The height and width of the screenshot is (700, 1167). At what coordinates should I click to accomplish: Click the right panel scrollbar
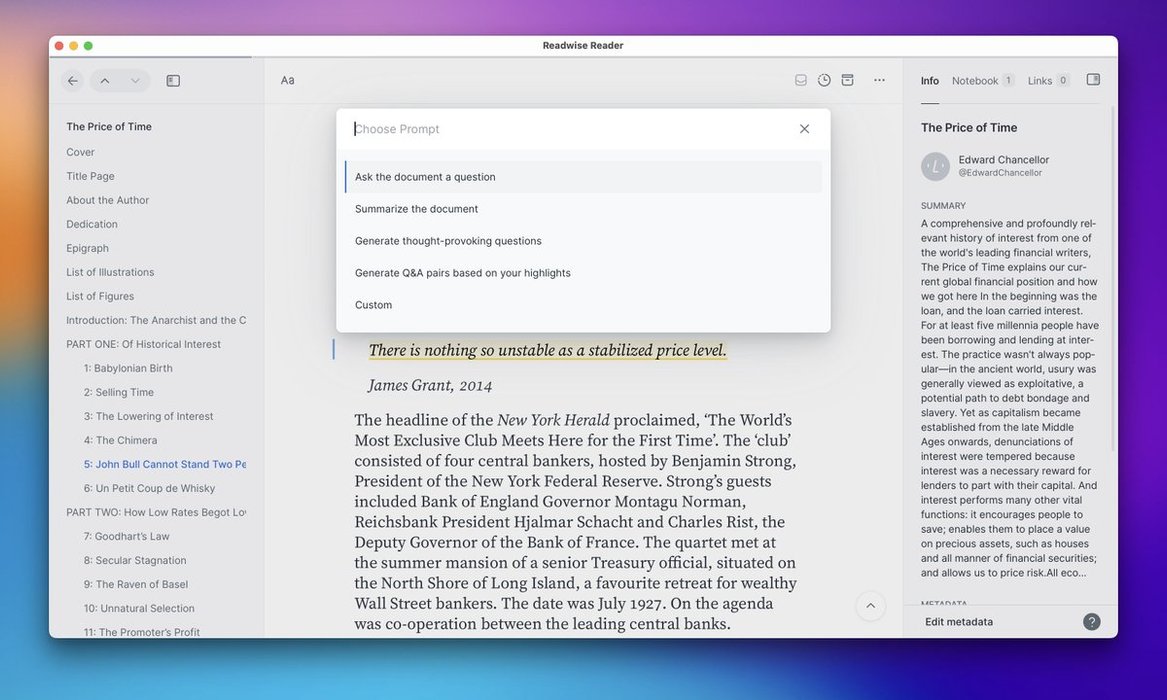click(x=1113, y=279)
